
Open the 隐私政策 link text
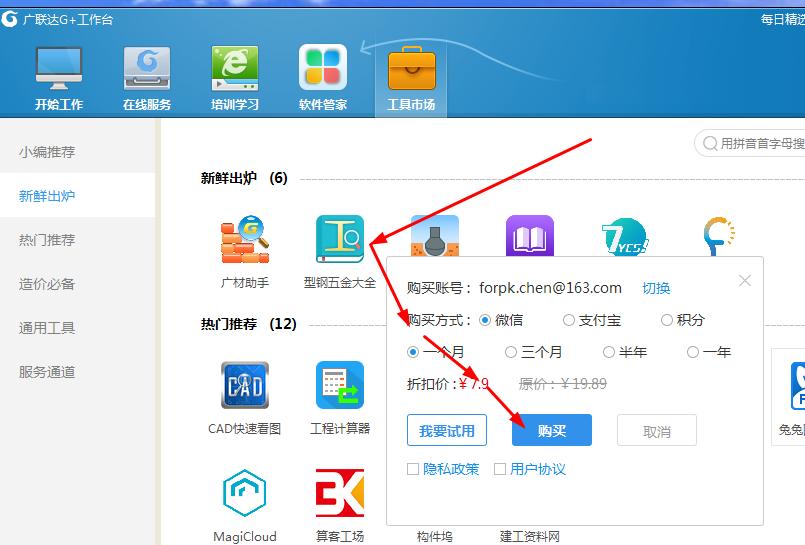(x=451, y=469)
